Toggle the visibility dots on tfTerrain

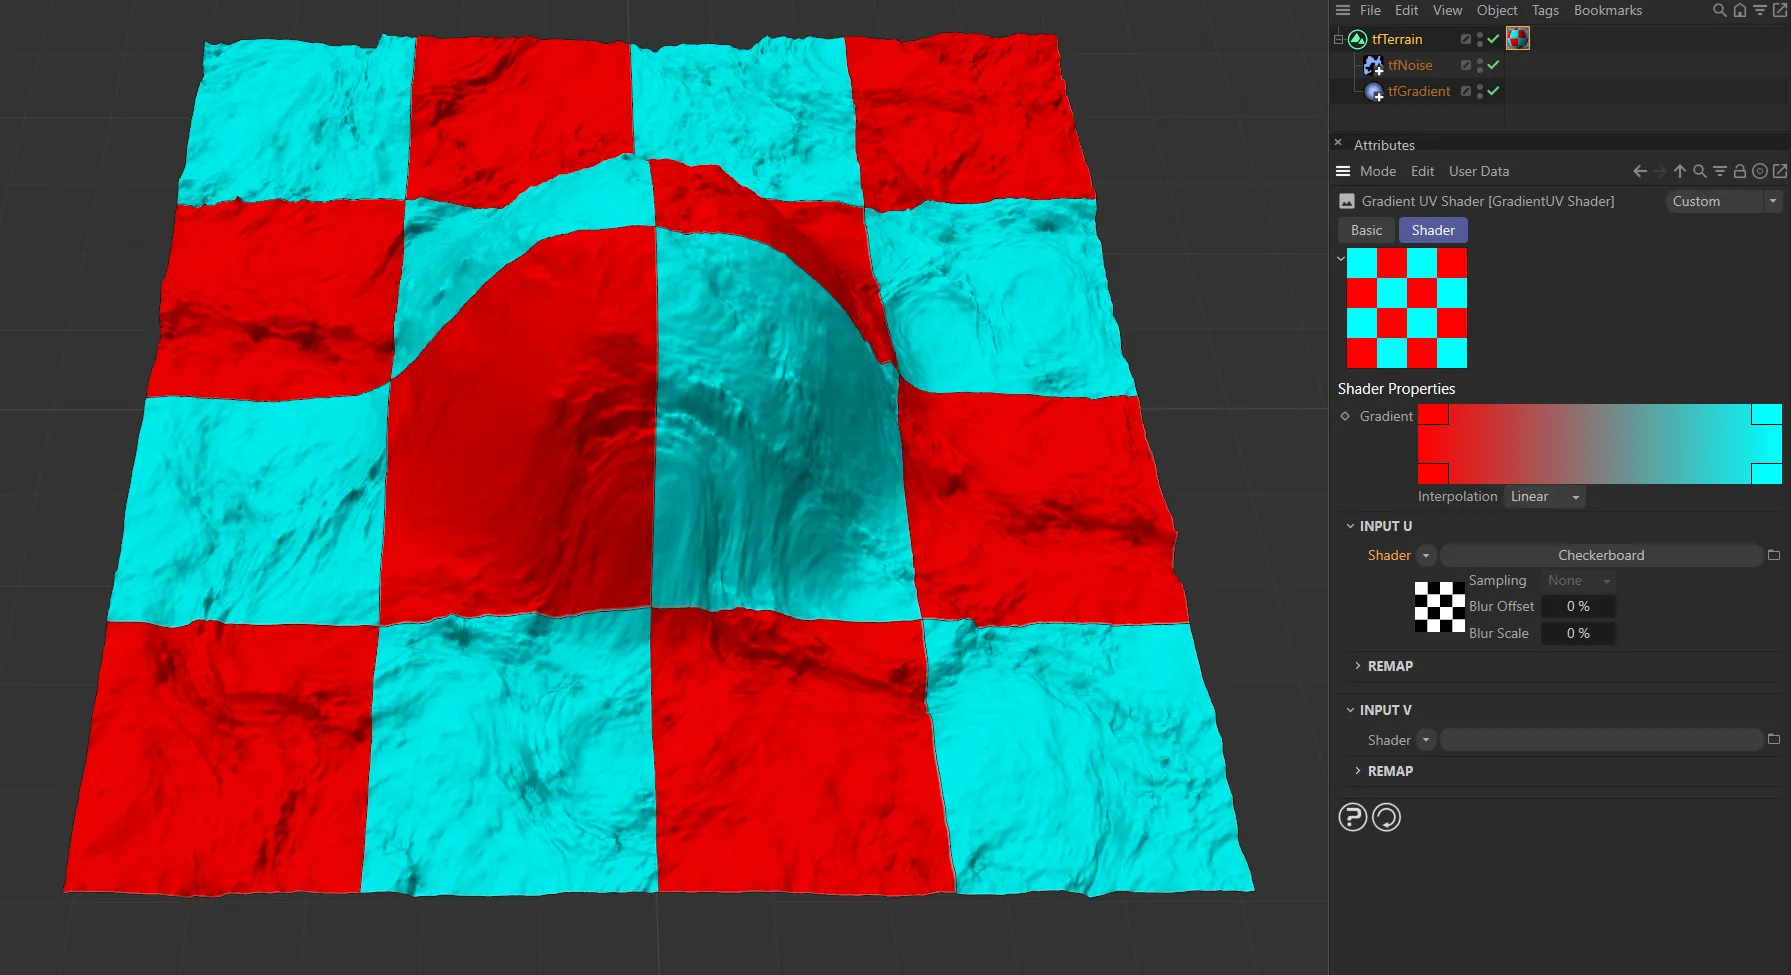click(x=1479, y=39)
